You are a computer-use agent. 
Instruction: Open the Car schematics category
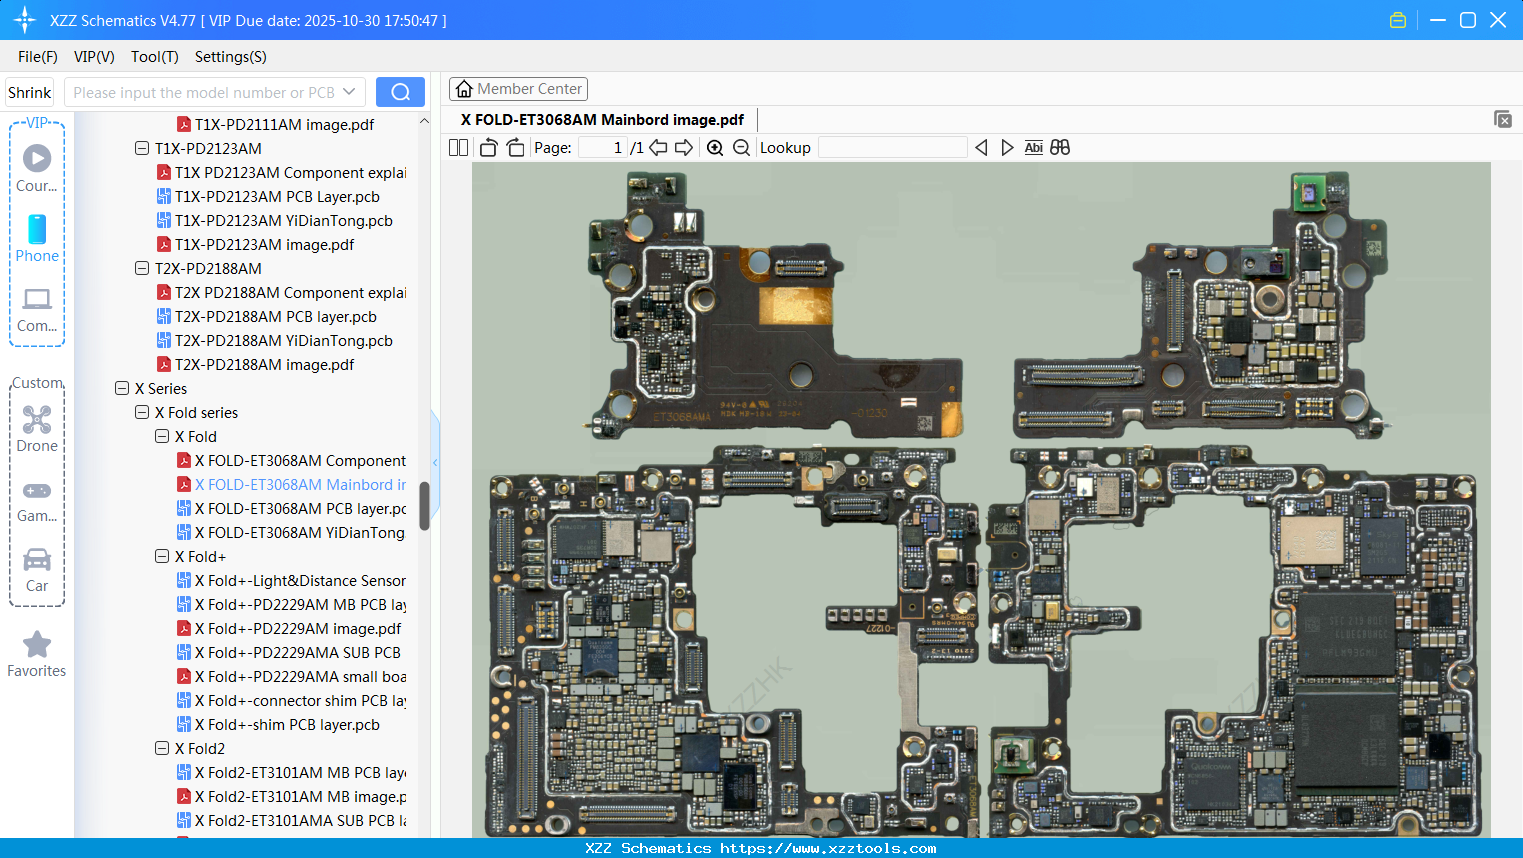click(37, 570)
